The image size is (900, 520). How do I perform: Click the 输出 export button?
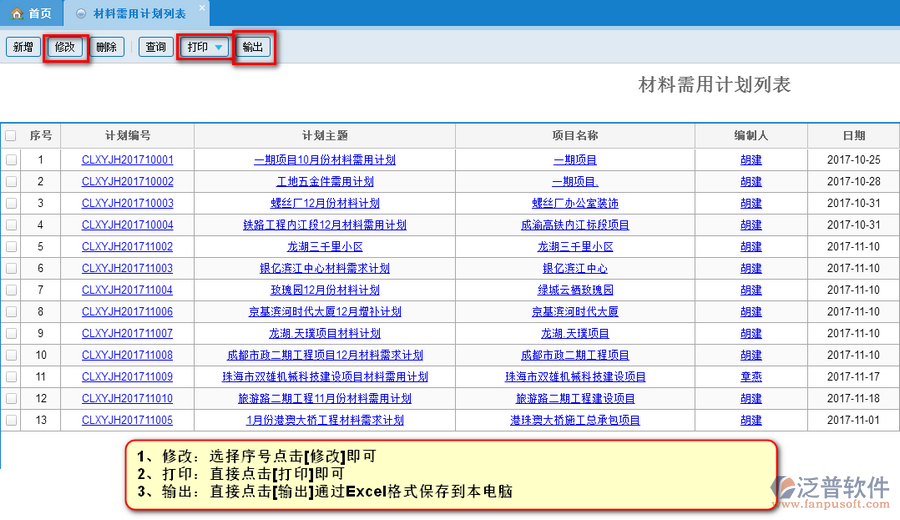[x=253, y=47]
